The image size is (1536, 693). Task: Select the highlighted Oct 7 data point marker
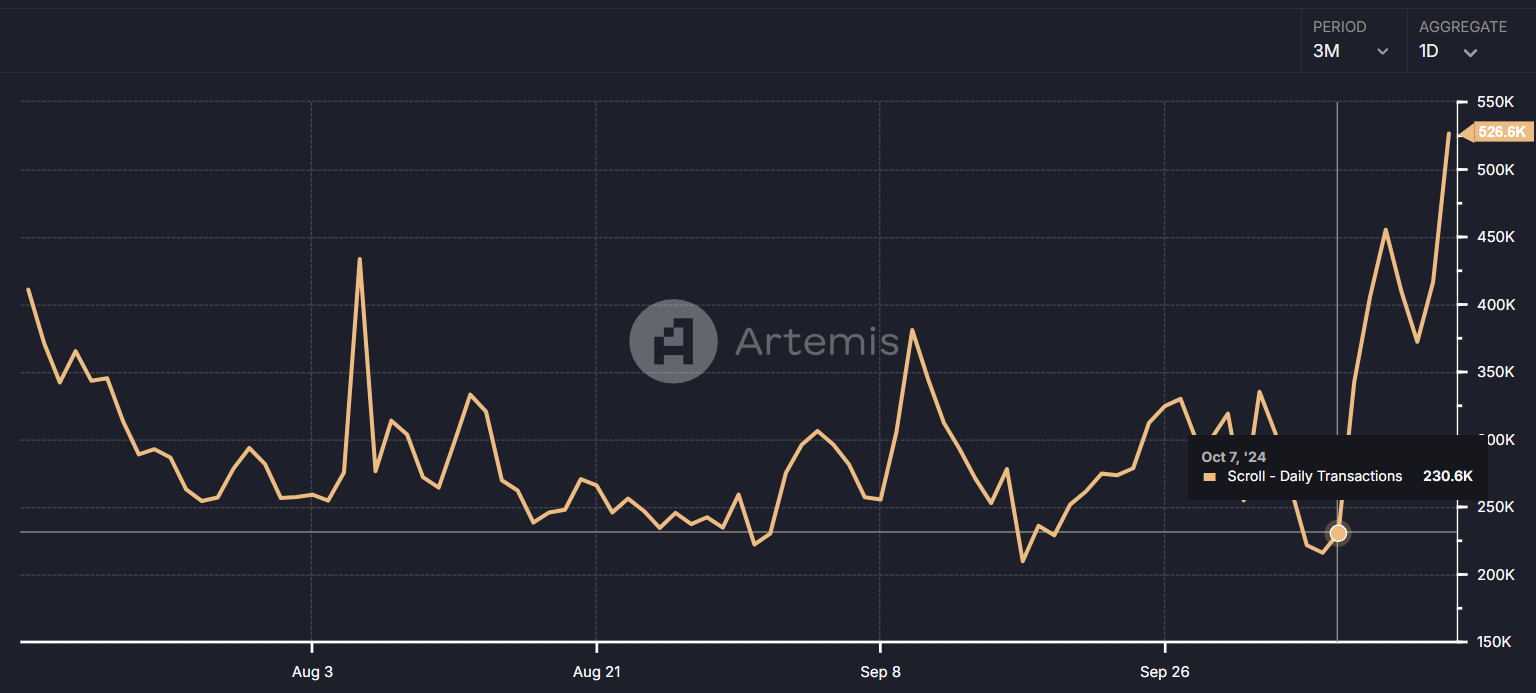pyautogui.click(x=1338, y=533)
